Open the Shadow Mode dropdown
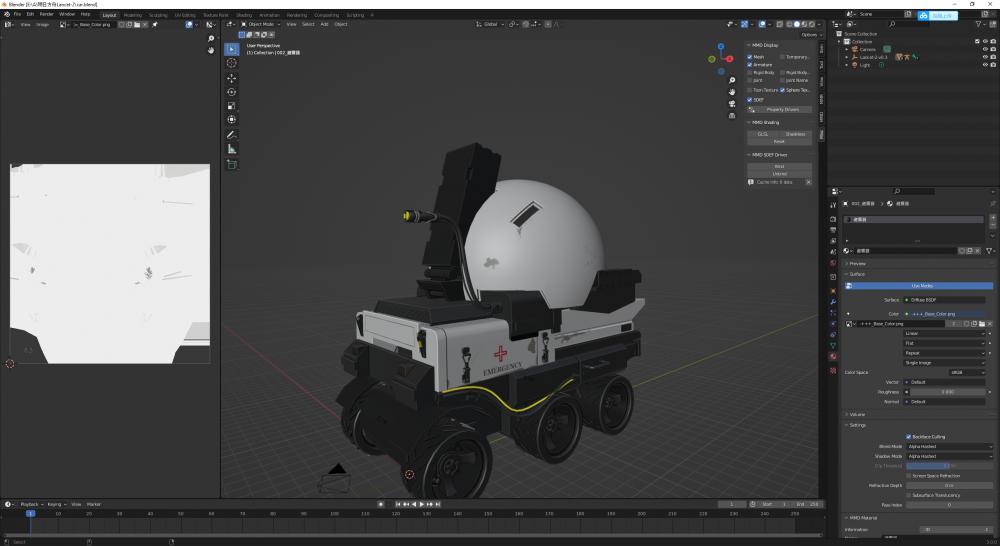Screen dimensions: 1000x546 950,456
